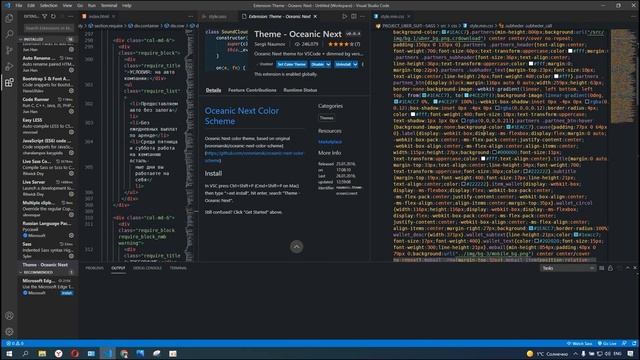This screenshot has height=360, width=640.
Task: Open the Extensions view icon
Action: tap(9, 82)
